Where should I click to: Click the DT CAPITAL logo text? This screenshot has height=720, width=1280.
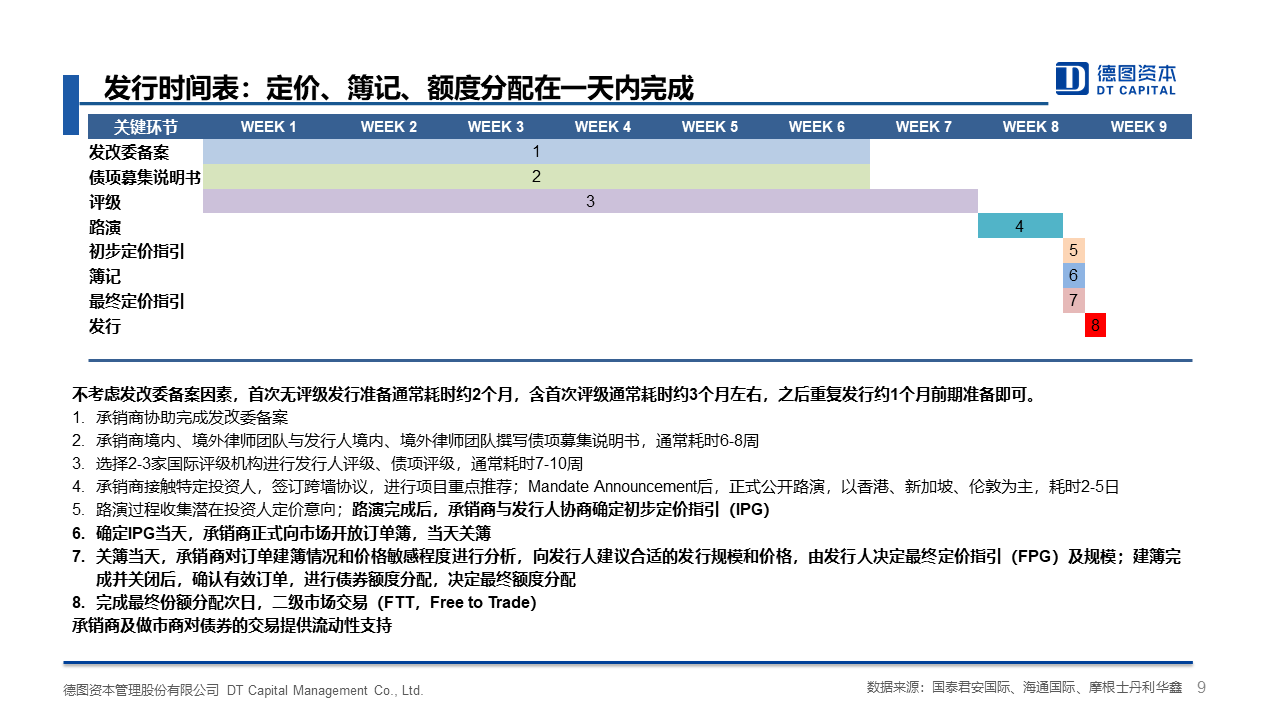[1136, 91]
